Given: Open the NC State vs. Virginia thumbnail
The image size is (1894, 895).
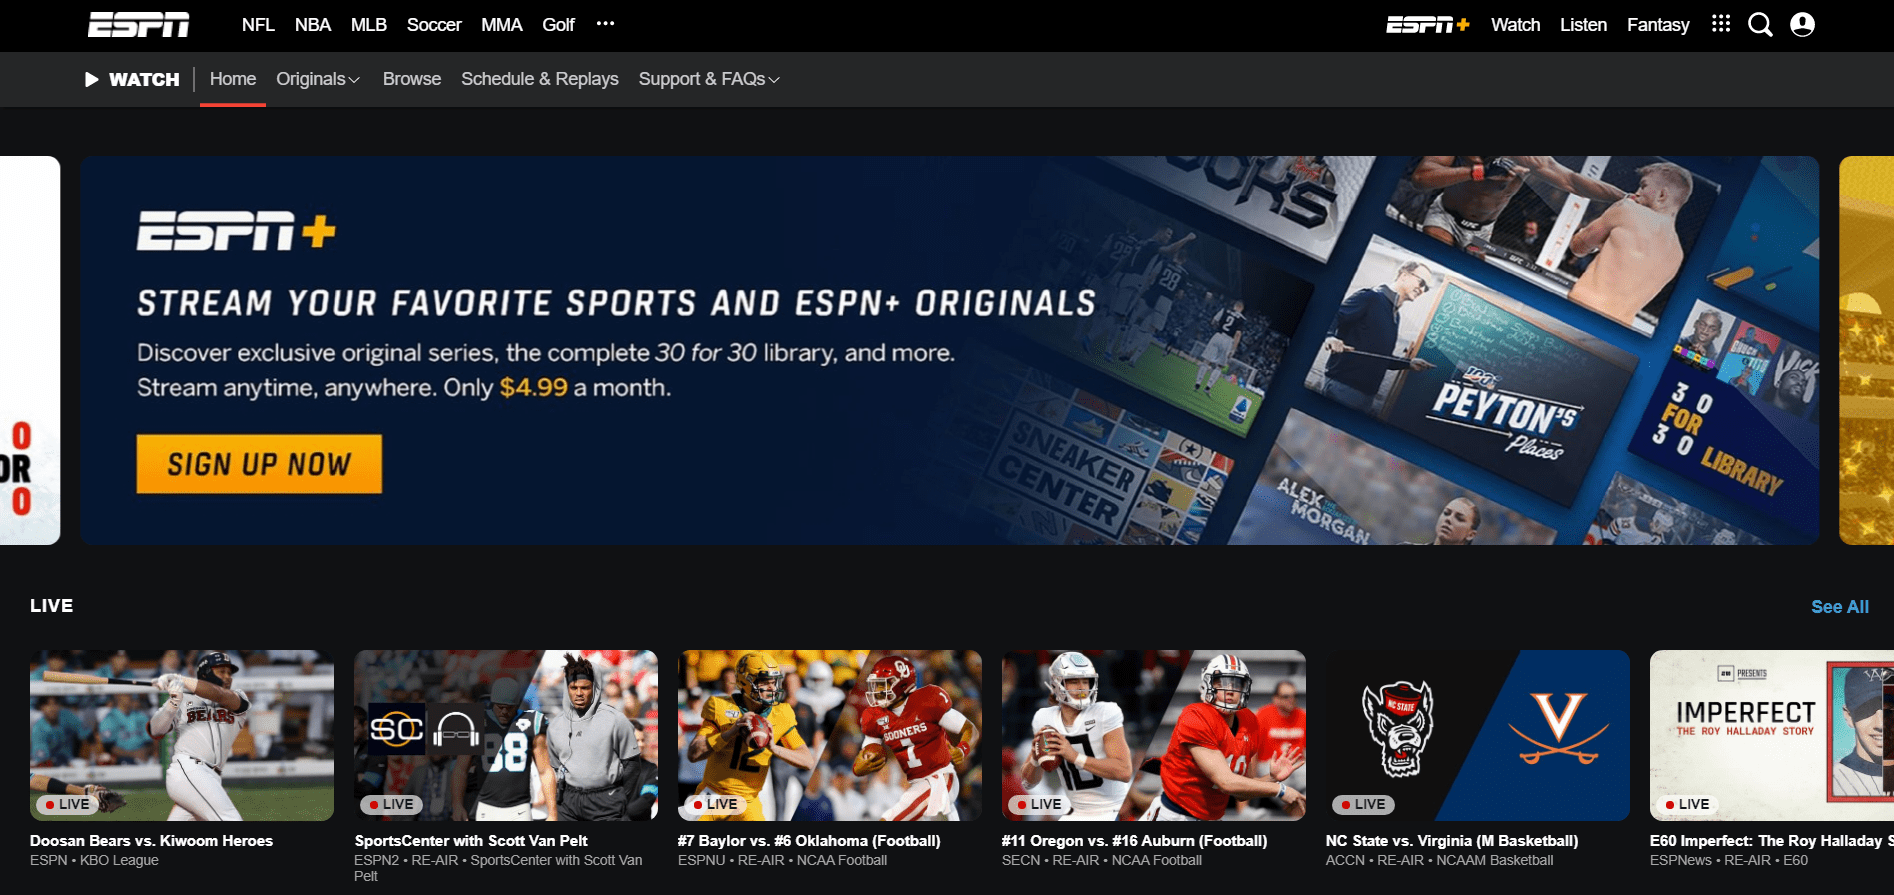Looking at the screenshot, I should coord(1478,736).
